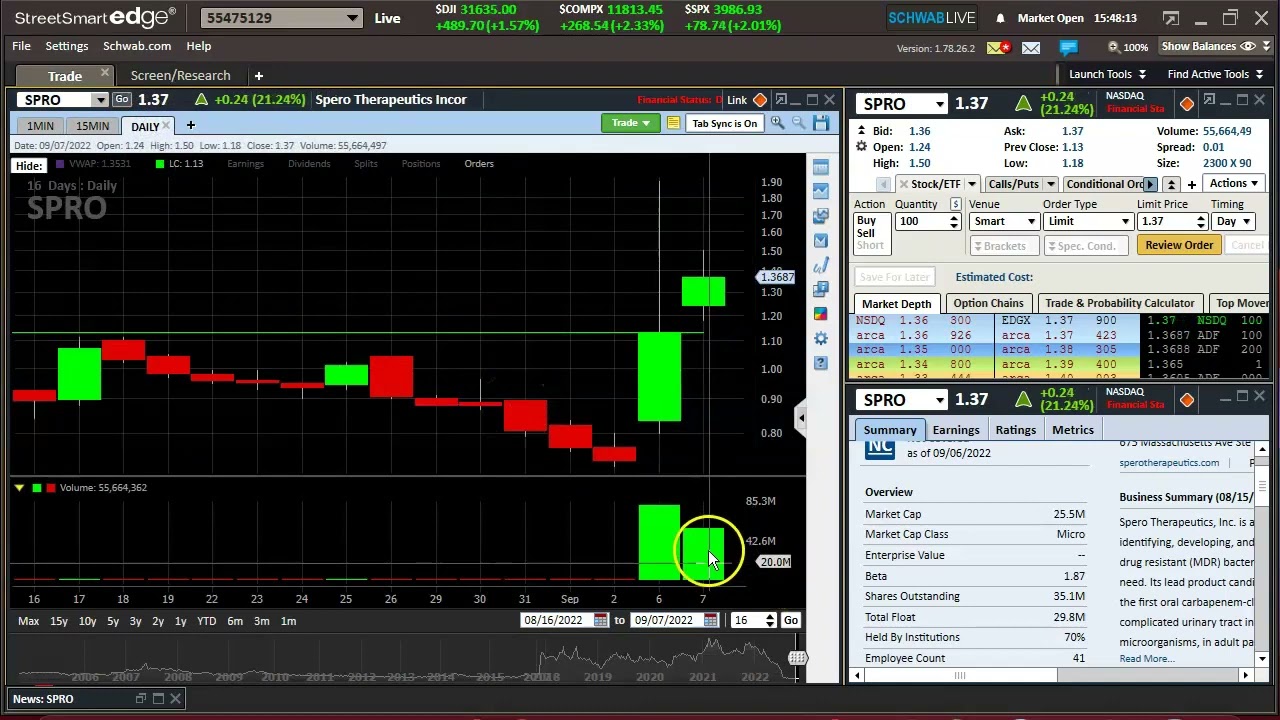Expand Launch Tools menu
The height and width of the screenshot is (720, 1280).
1107,74
